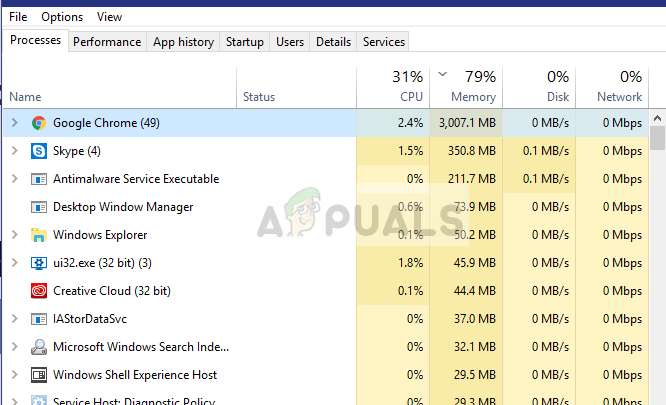
Task: Select the Google Chrome (49) row name
Action: click(x=106, y=123)
